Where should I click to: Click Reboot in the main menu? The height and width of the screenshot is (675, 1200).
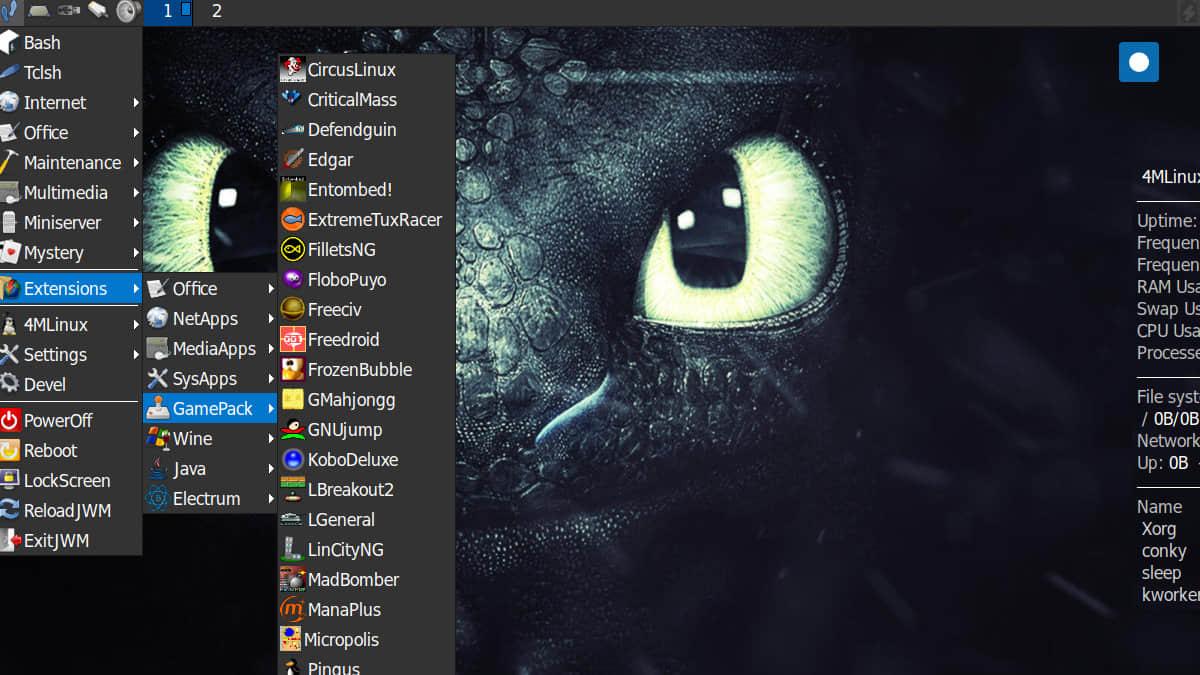50,451
